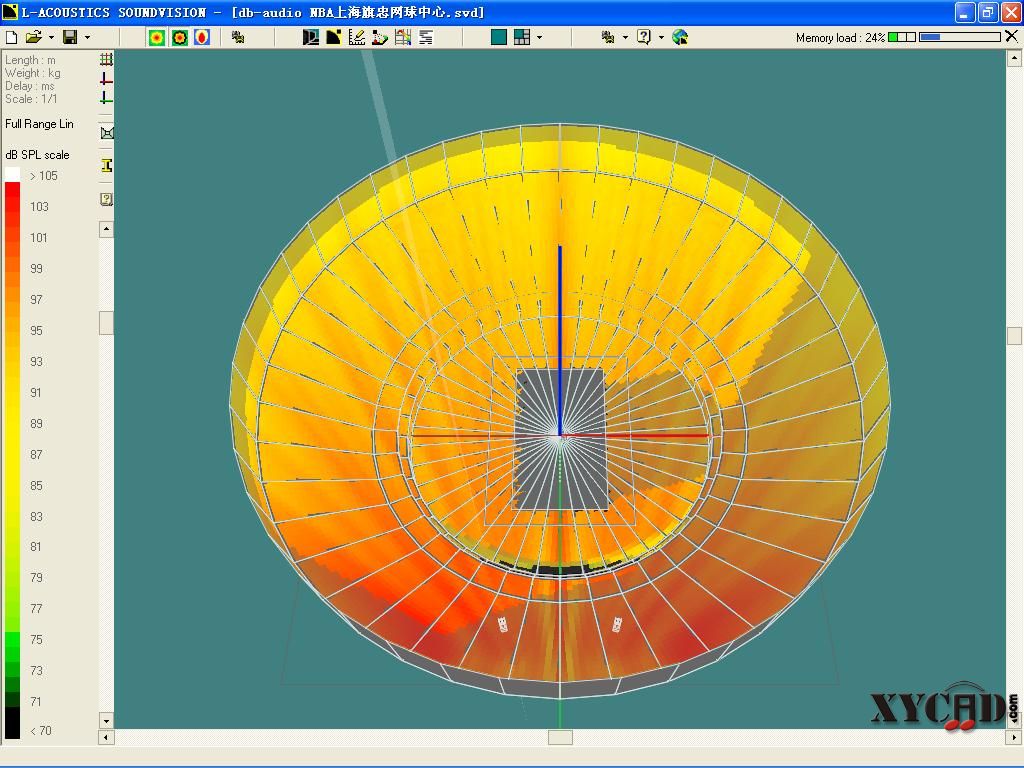Click the white >105 dB color swatch
This screenshot has width=1024, height=768.
12,174
